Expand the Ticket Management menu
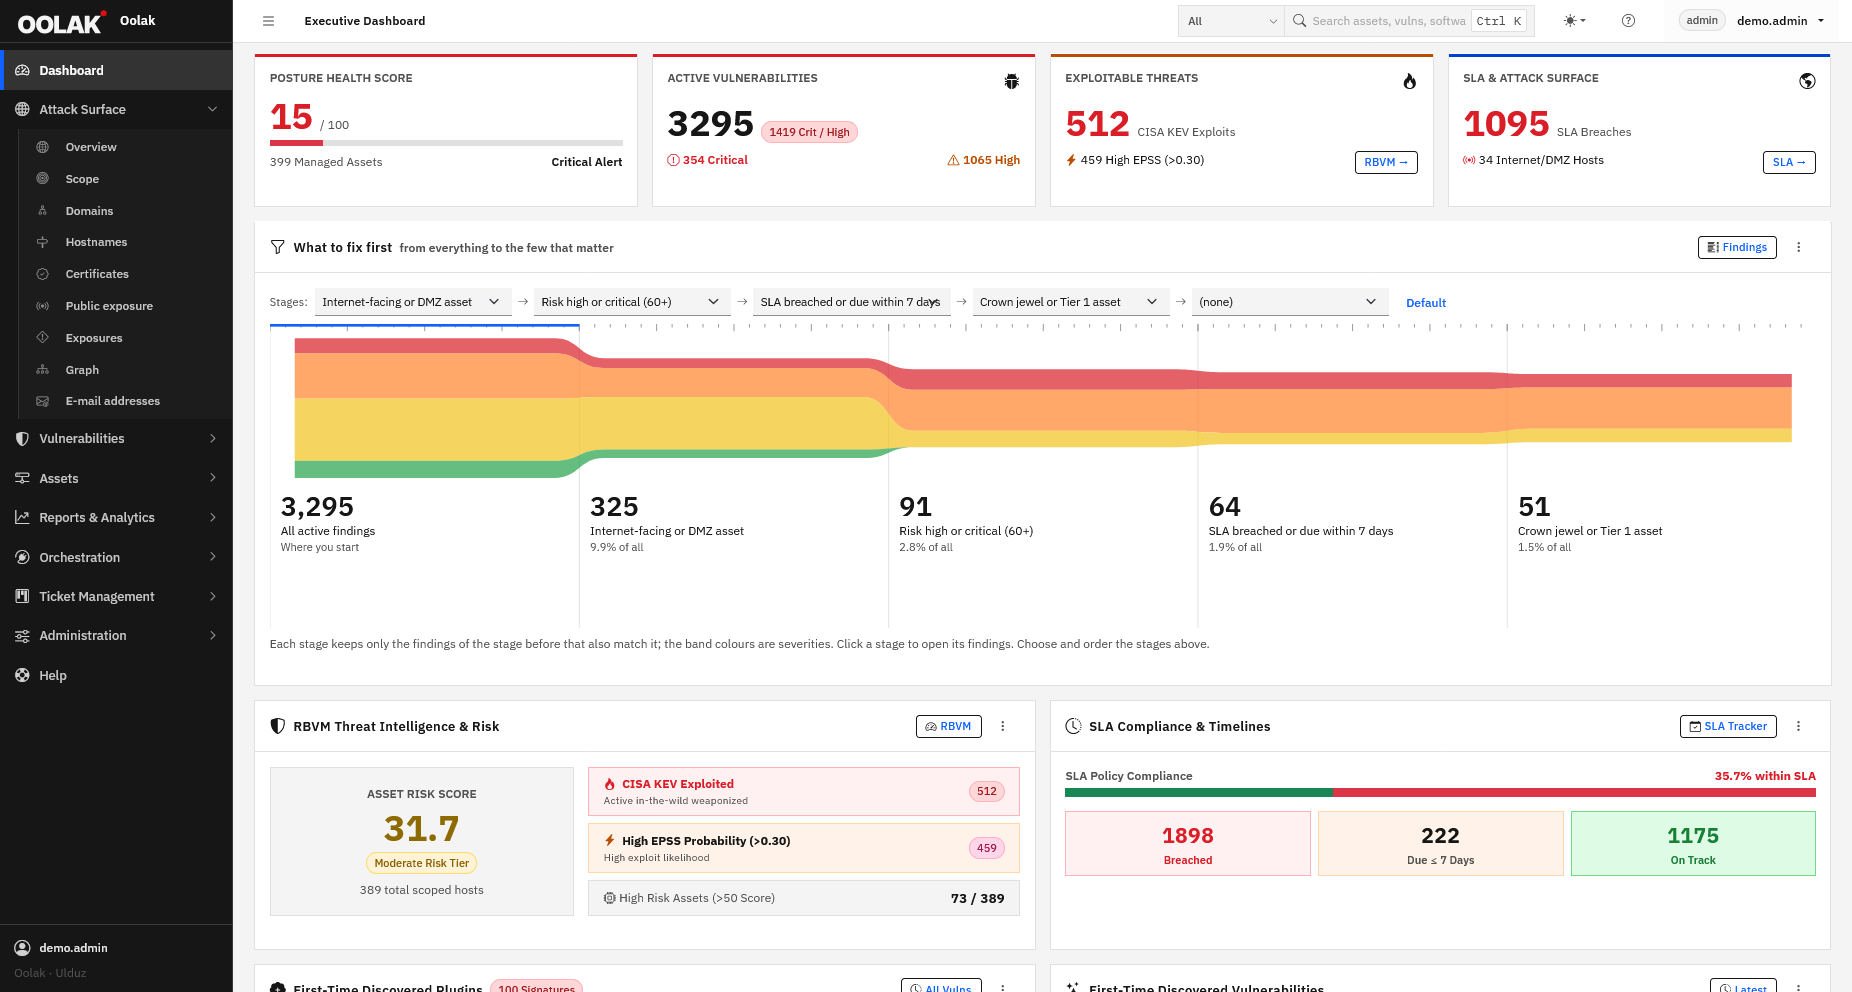1852x992 pixels. (x=116, y=596)
